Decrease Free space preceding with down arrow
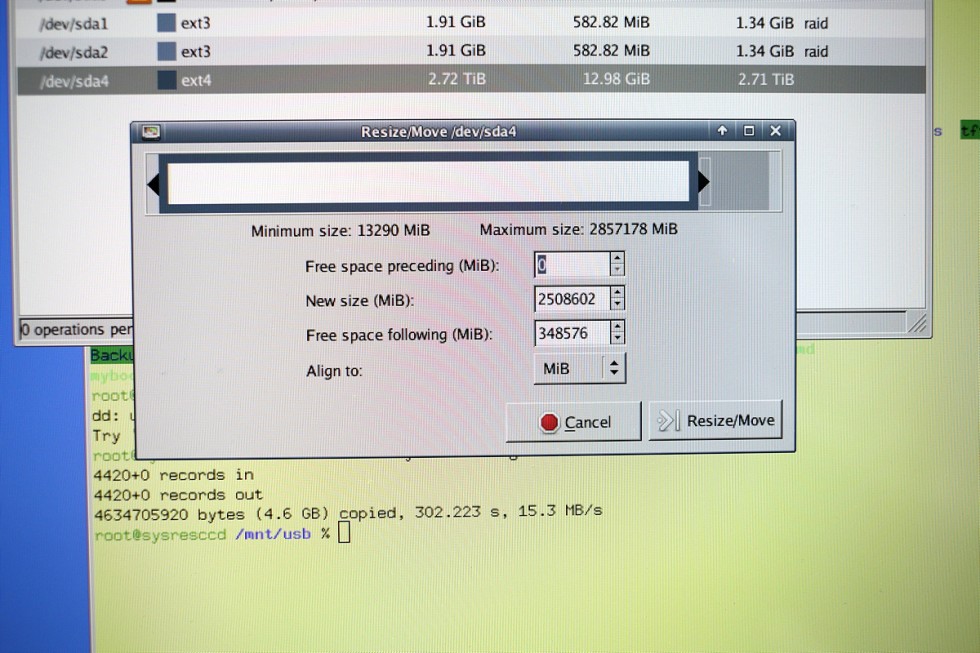 [x=617, y=270]
